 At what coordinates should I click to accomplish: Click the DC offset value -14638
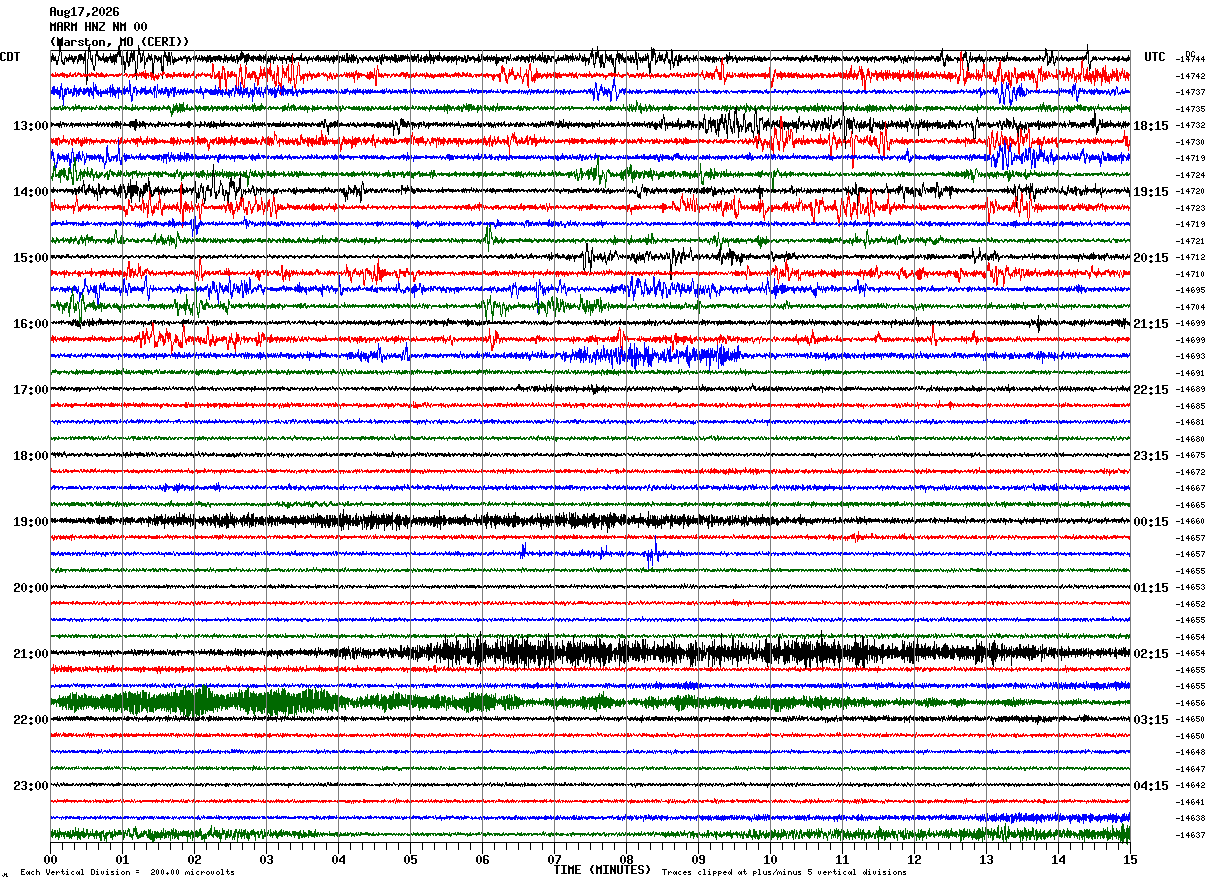tap(1190, 818)
